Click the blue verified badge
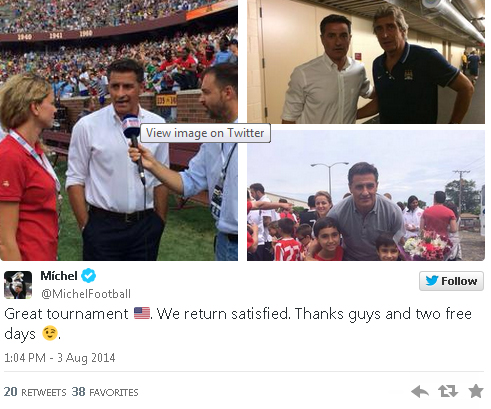Screen dimensions: 491x409 coord(89,276)
